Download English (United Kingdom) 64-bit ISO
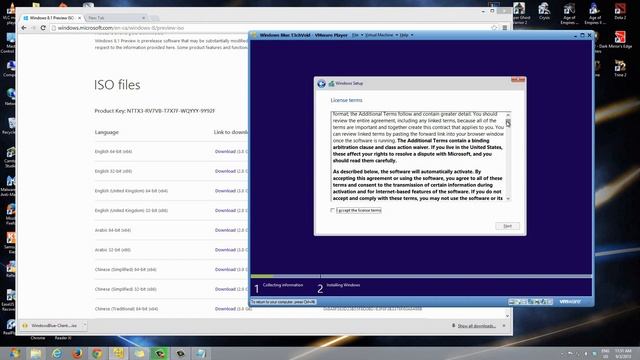This screenshot has width=640, height=360. pos(225,191)
